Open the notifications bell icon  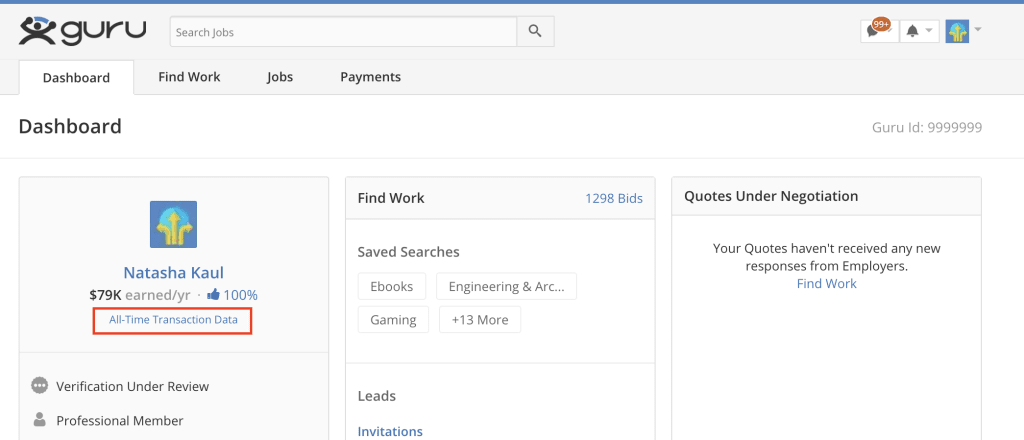tap(913, 31)
